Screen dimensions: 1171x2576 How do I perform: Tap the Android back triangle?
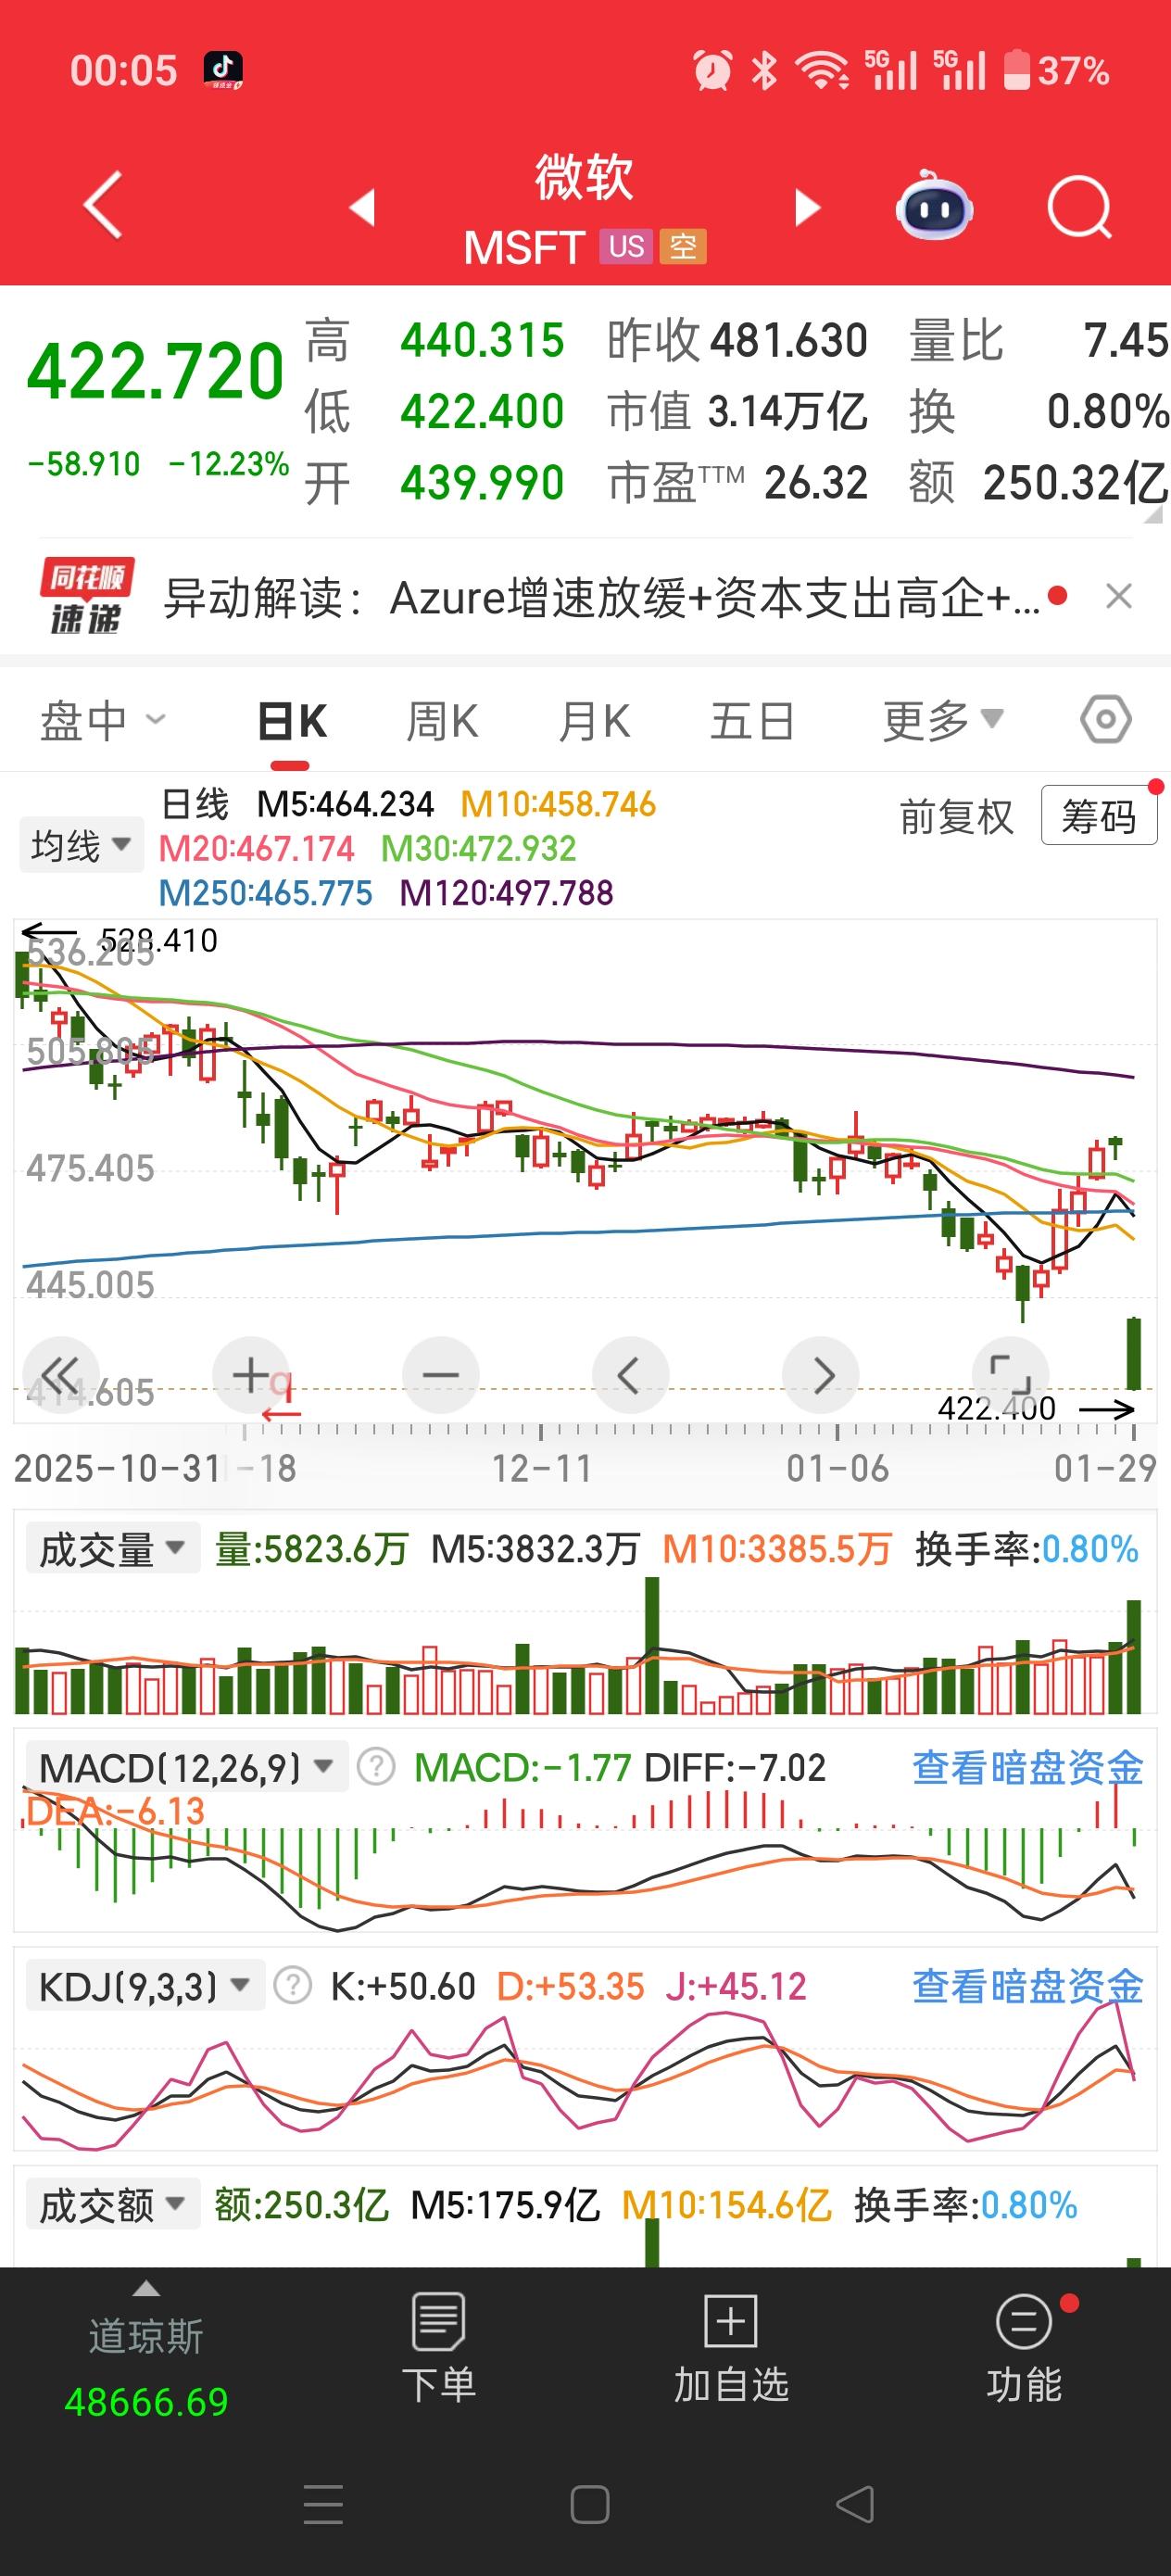[x=855, y=2505]
